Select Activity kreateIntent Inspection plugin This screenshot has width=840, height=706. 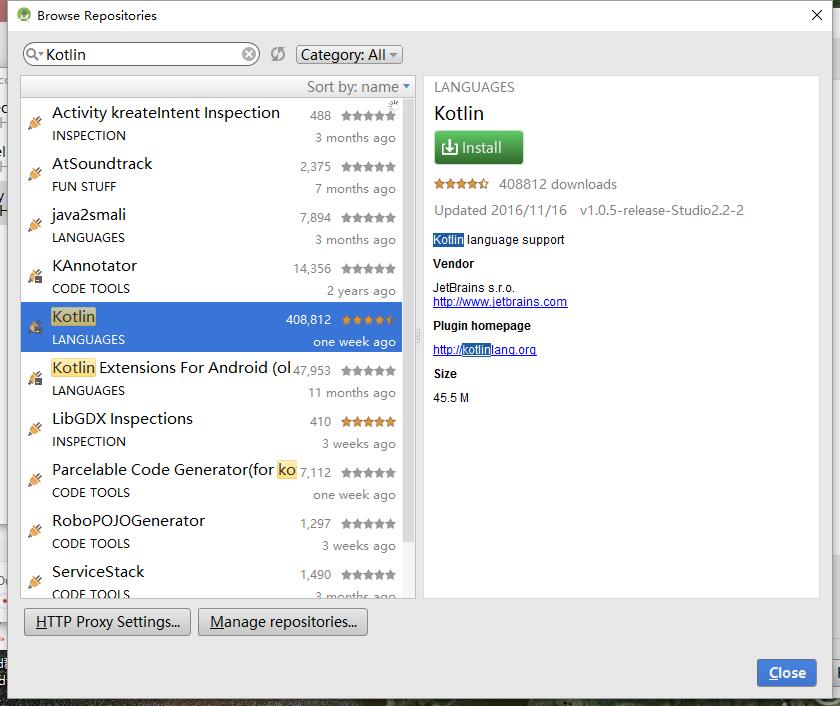click(x=211, y=123)
